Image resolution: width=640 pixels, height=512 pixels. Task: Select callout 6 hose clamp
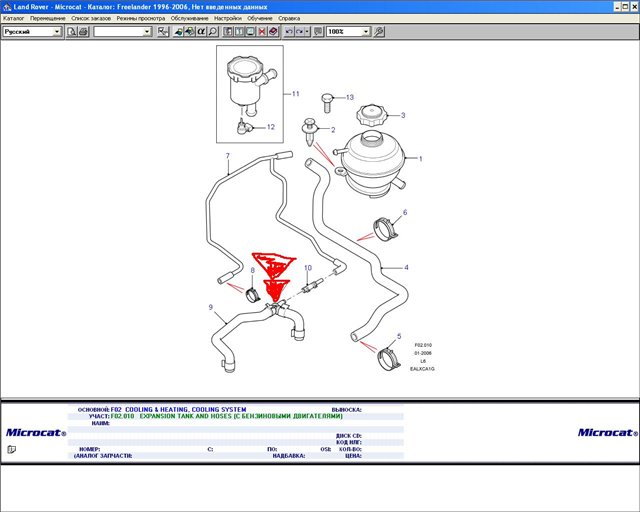[405, 212]
